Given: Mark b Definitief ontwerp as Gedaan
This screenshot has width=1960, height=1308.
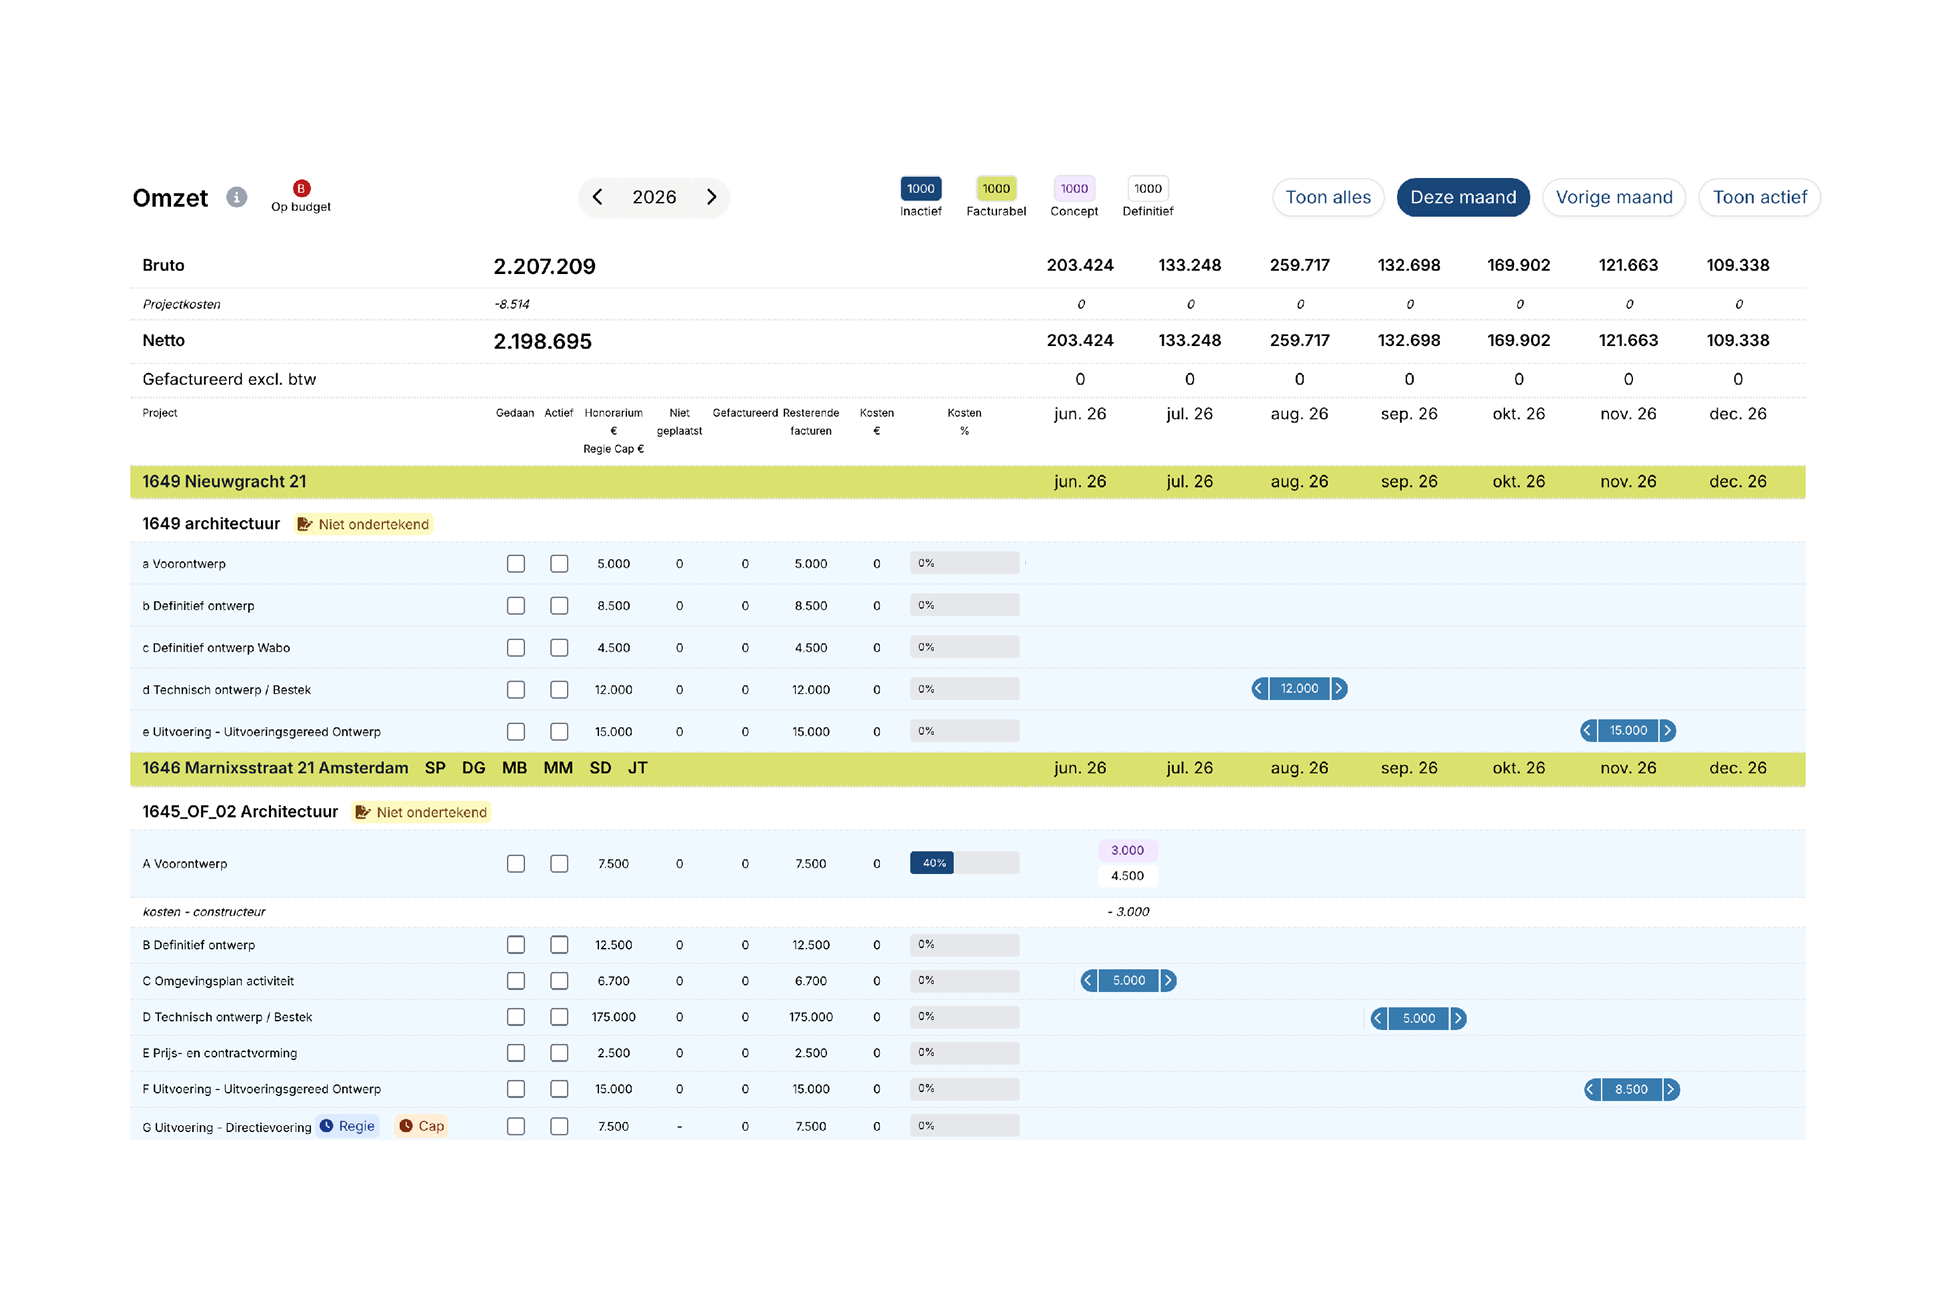Looking at the screenshot, I should (516, 606).
